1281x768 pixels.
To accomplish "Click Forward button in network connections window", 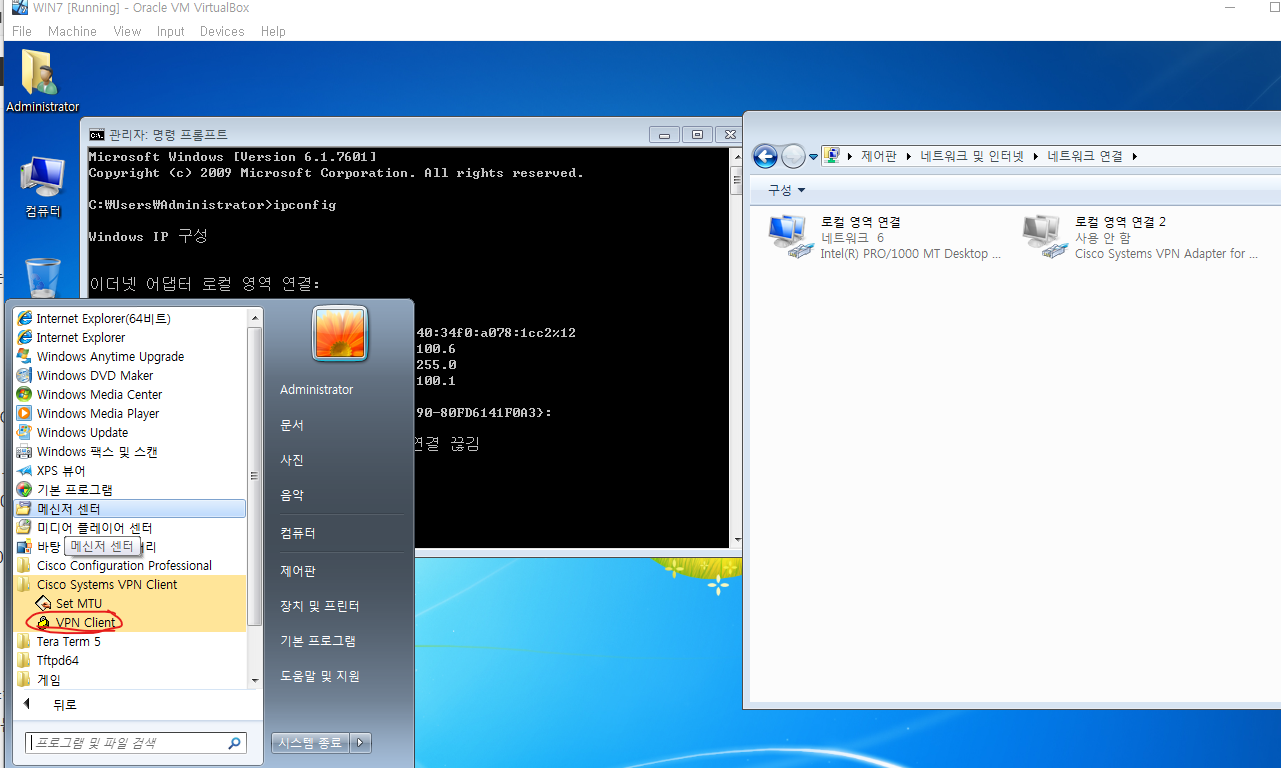I will tap(793, 156).
